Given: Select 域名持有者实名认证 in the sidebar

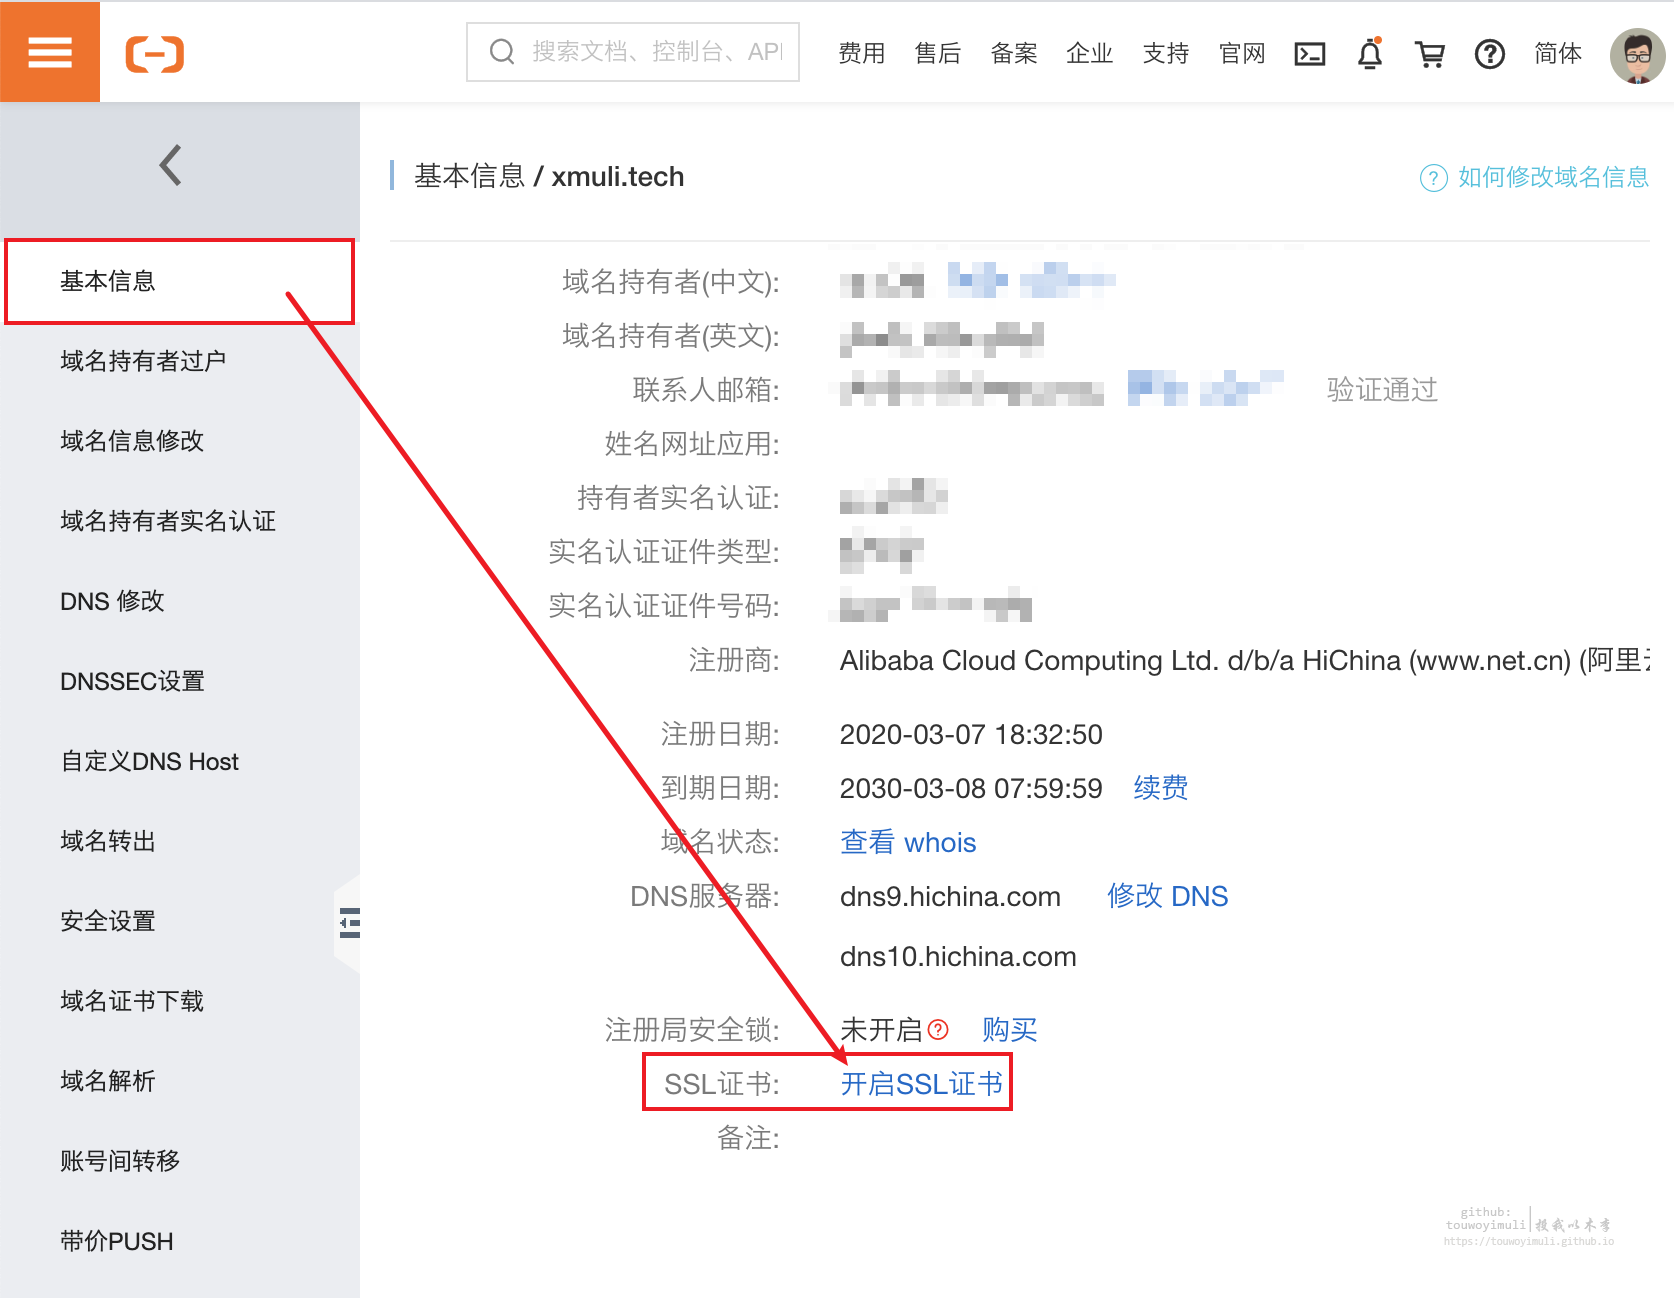Looking at the screenshot, I should pyautogui.click(x=180, y=521).
